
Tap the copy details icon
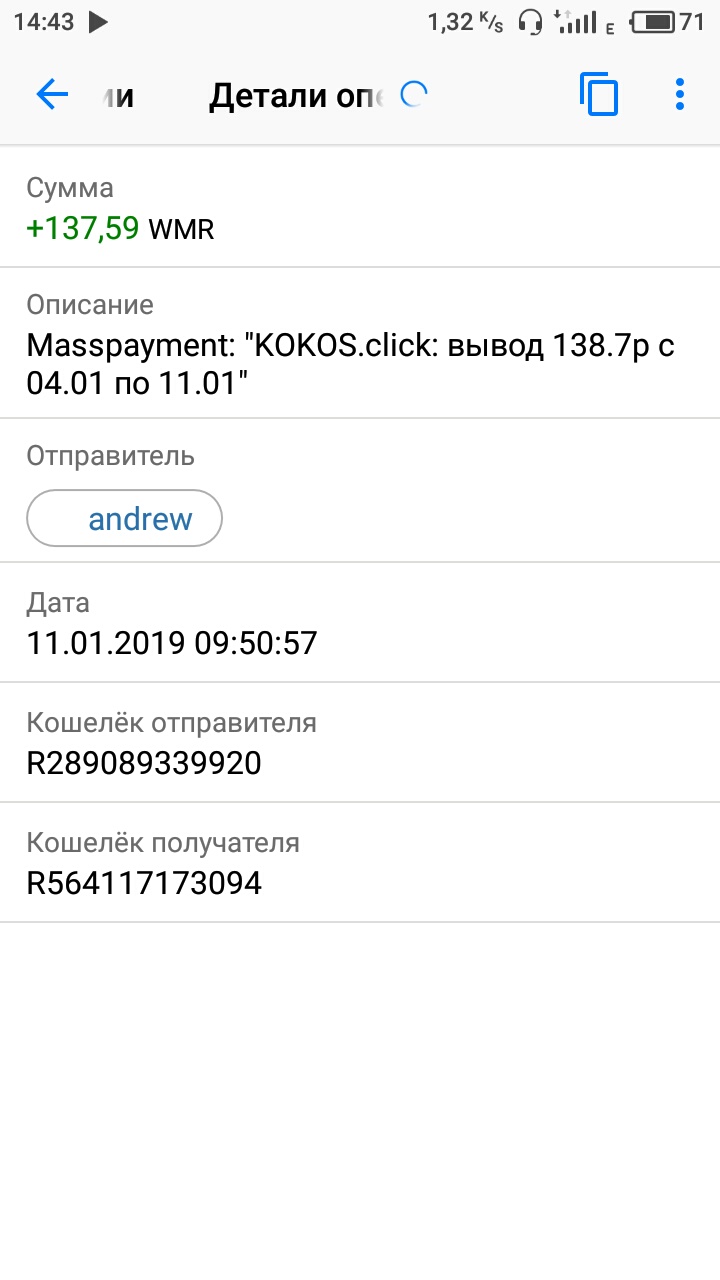pyautogui.click(x=598, y=95)
